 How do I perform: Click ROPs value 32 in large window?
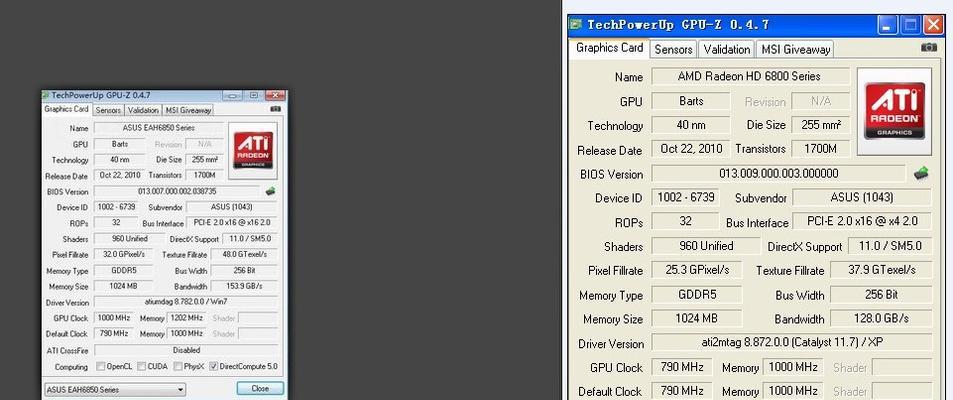686,221
